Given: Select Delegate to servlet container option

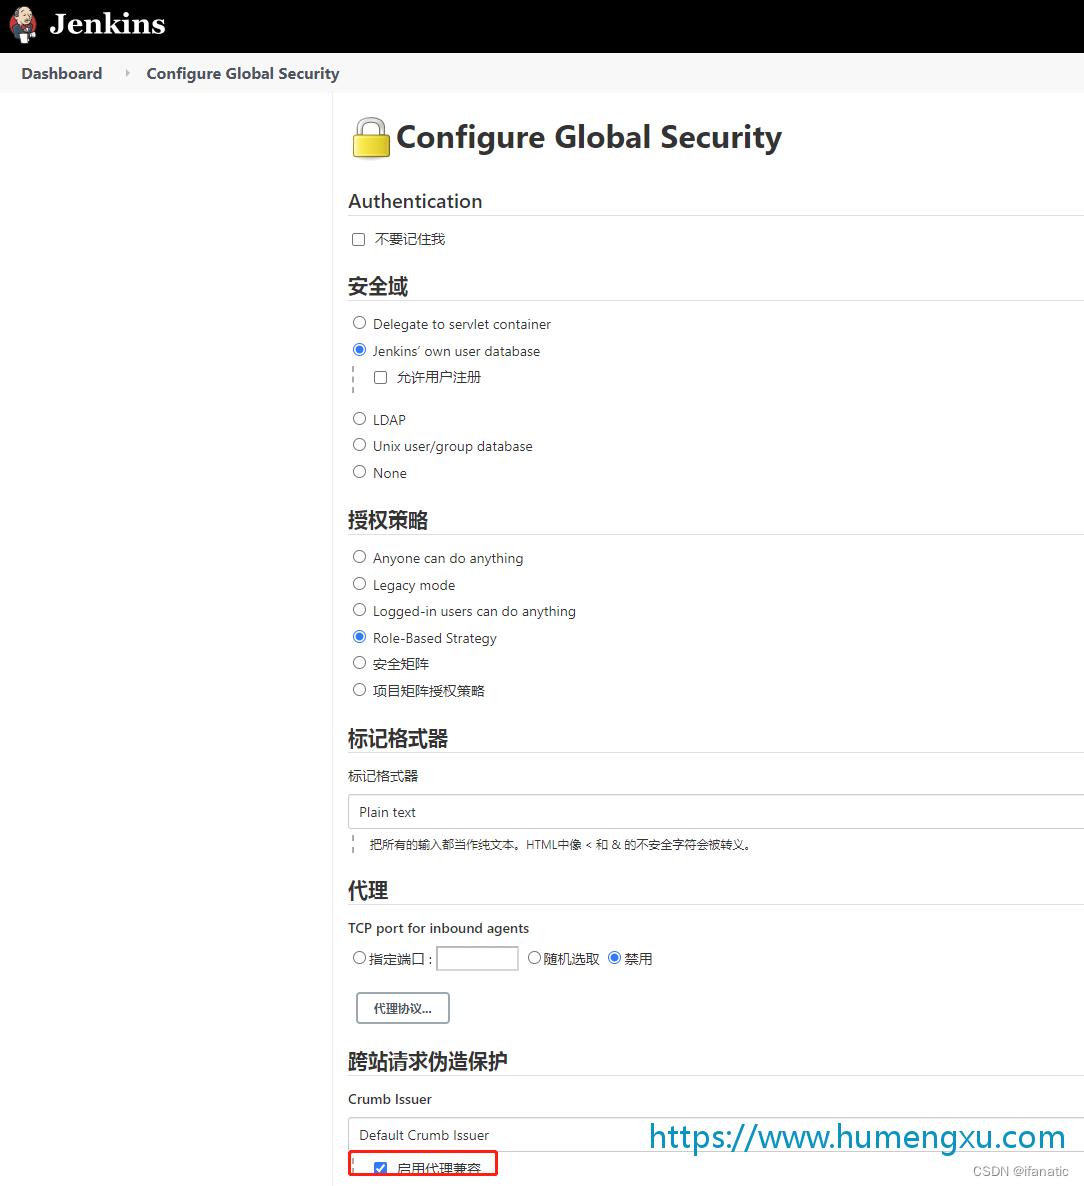Looking at the screenshot, I should [x=359, y=323].
